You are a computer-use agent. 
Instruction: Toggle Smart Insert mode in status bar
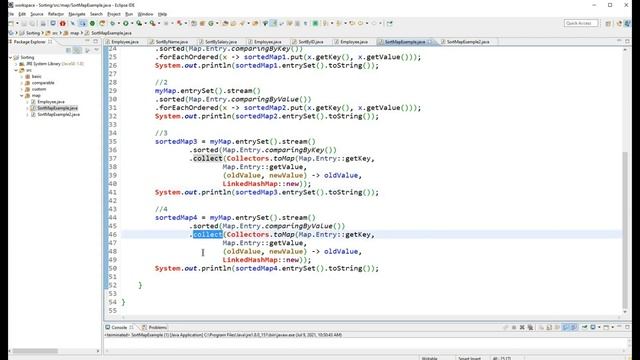pos(469,358)
